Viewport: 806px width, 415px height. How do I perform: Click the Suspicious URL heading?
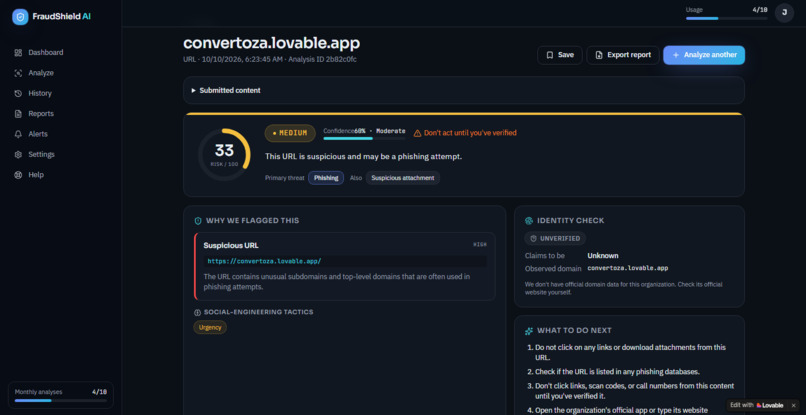coord(231,245)
